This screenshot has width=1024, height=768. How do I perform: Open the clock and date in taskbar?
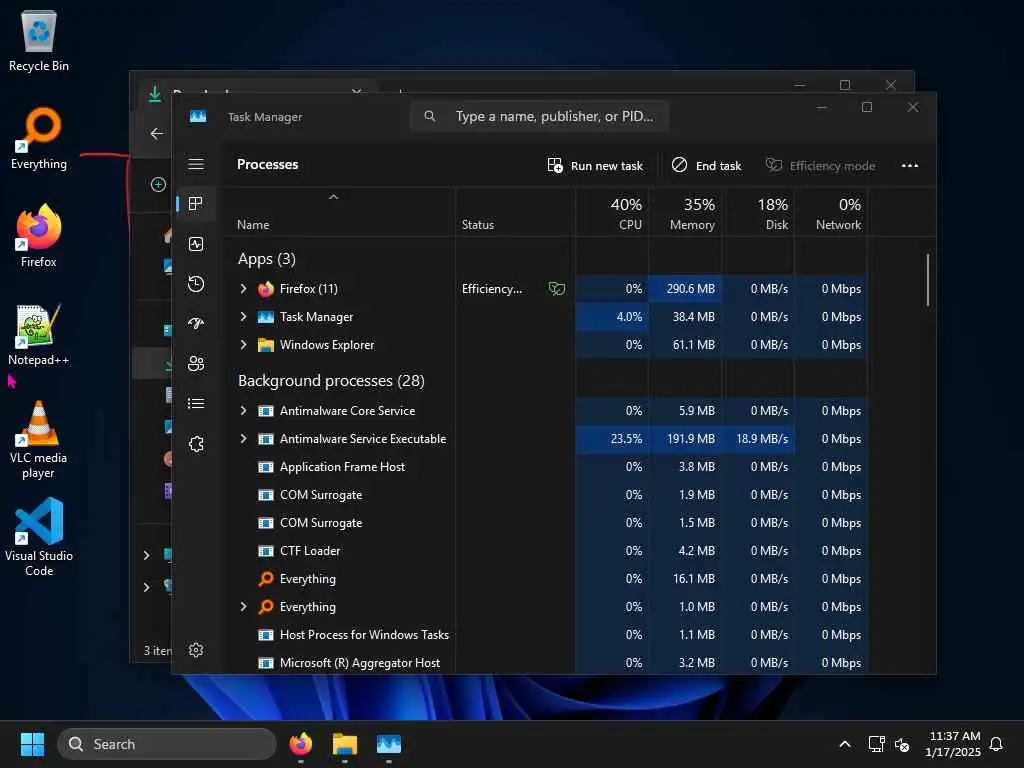[952, 744]
